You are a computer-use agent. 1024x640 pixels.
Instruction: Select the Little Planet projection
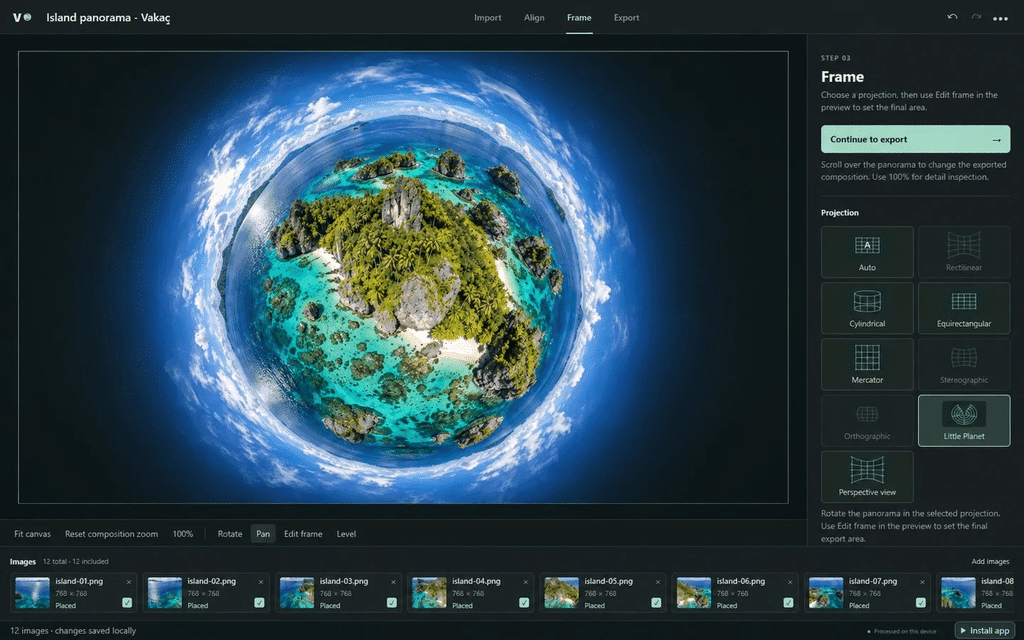coord(963,421)
